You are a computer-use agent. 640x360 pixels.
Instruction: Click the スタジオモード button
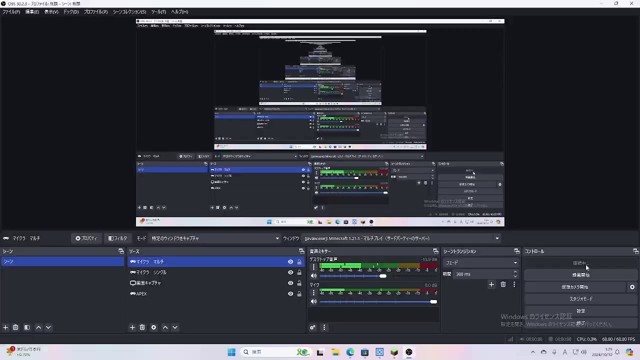click(x=580, y=299)
